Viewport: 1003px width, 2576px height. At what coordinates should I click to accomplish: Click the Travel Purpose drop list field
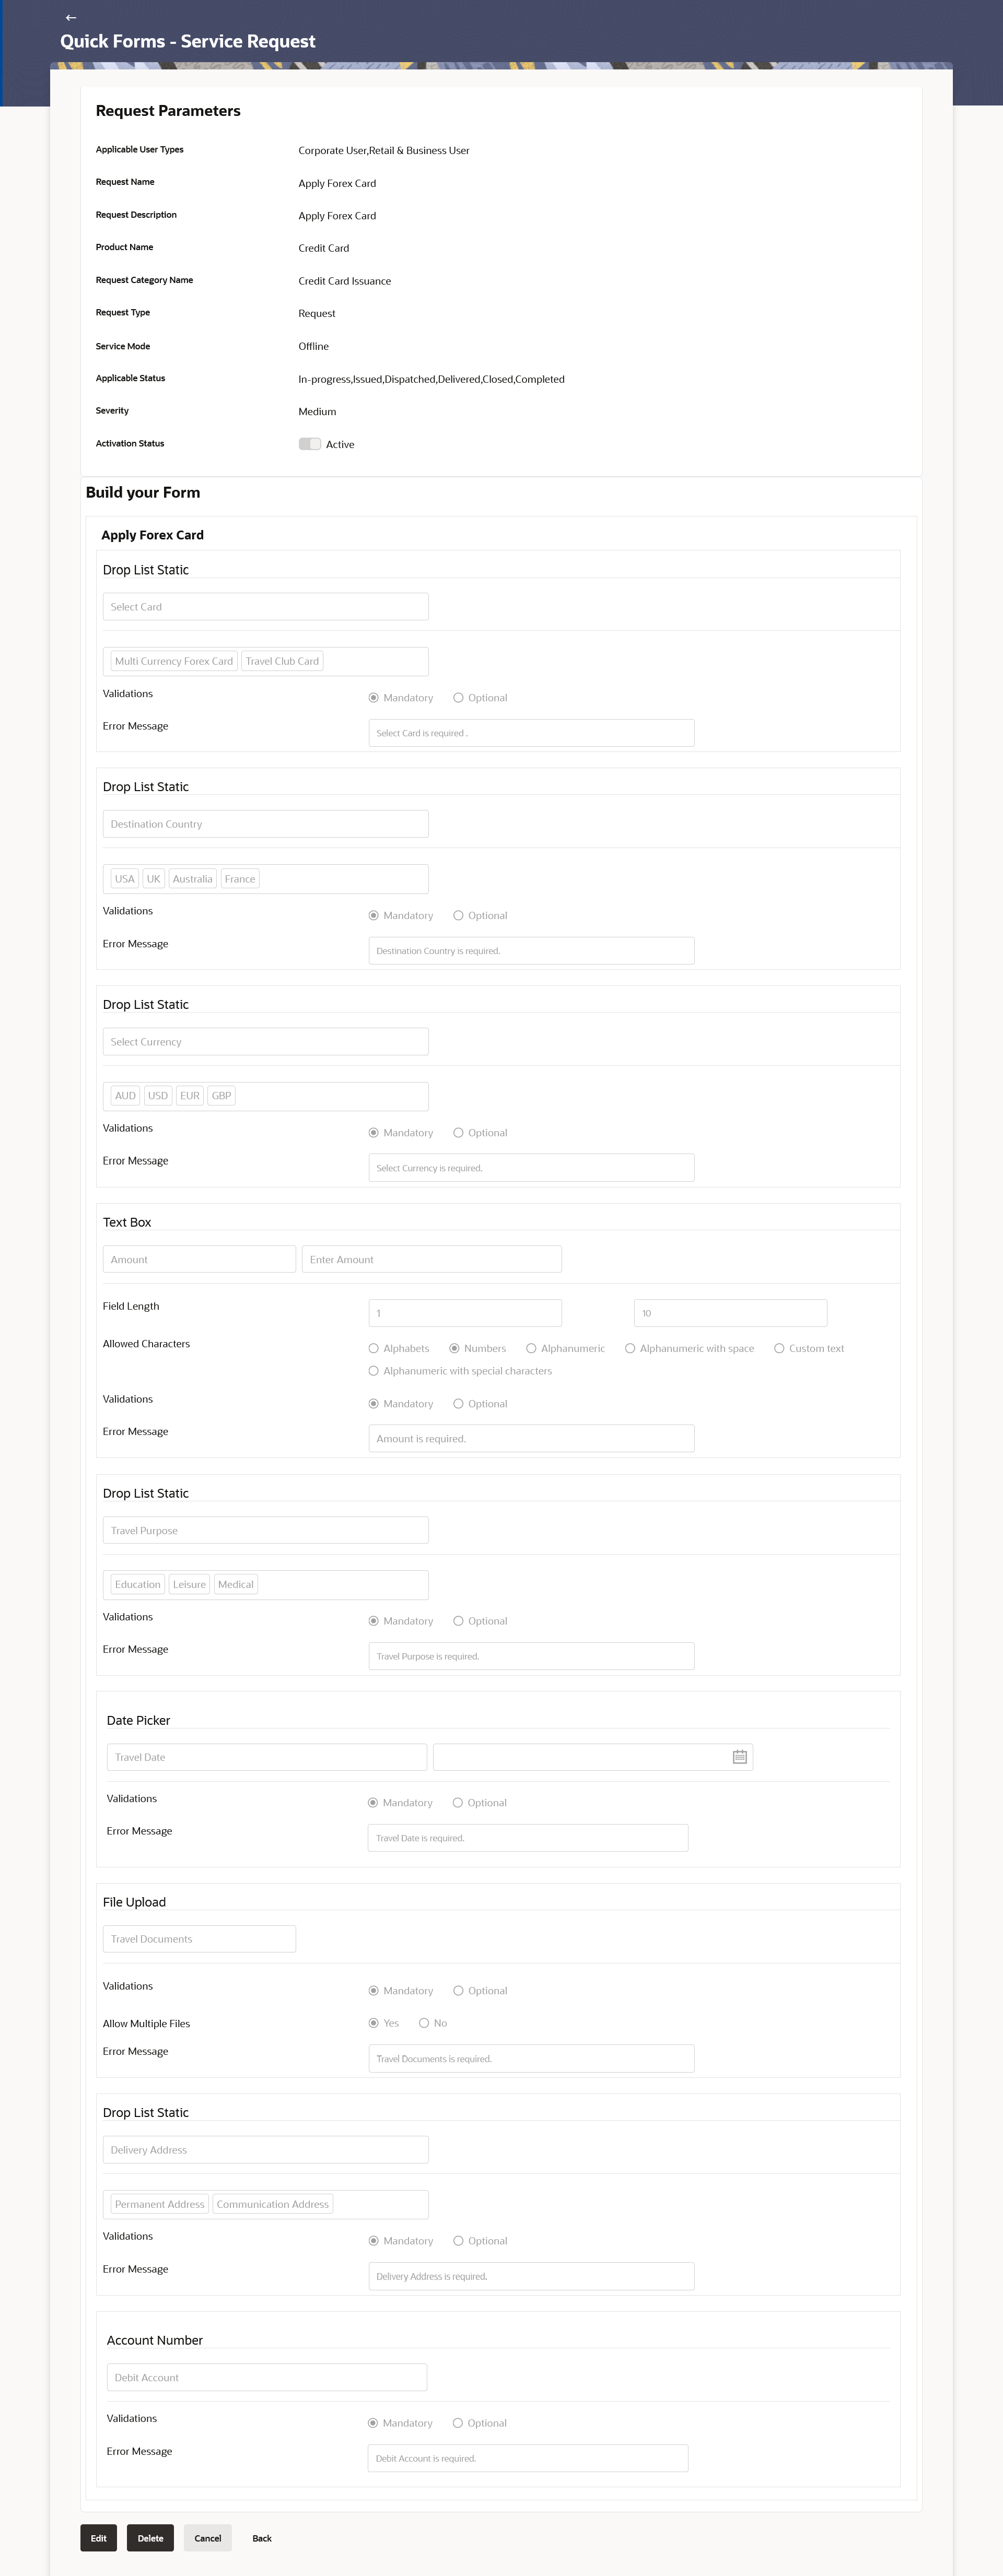[x=265, y=1530]
